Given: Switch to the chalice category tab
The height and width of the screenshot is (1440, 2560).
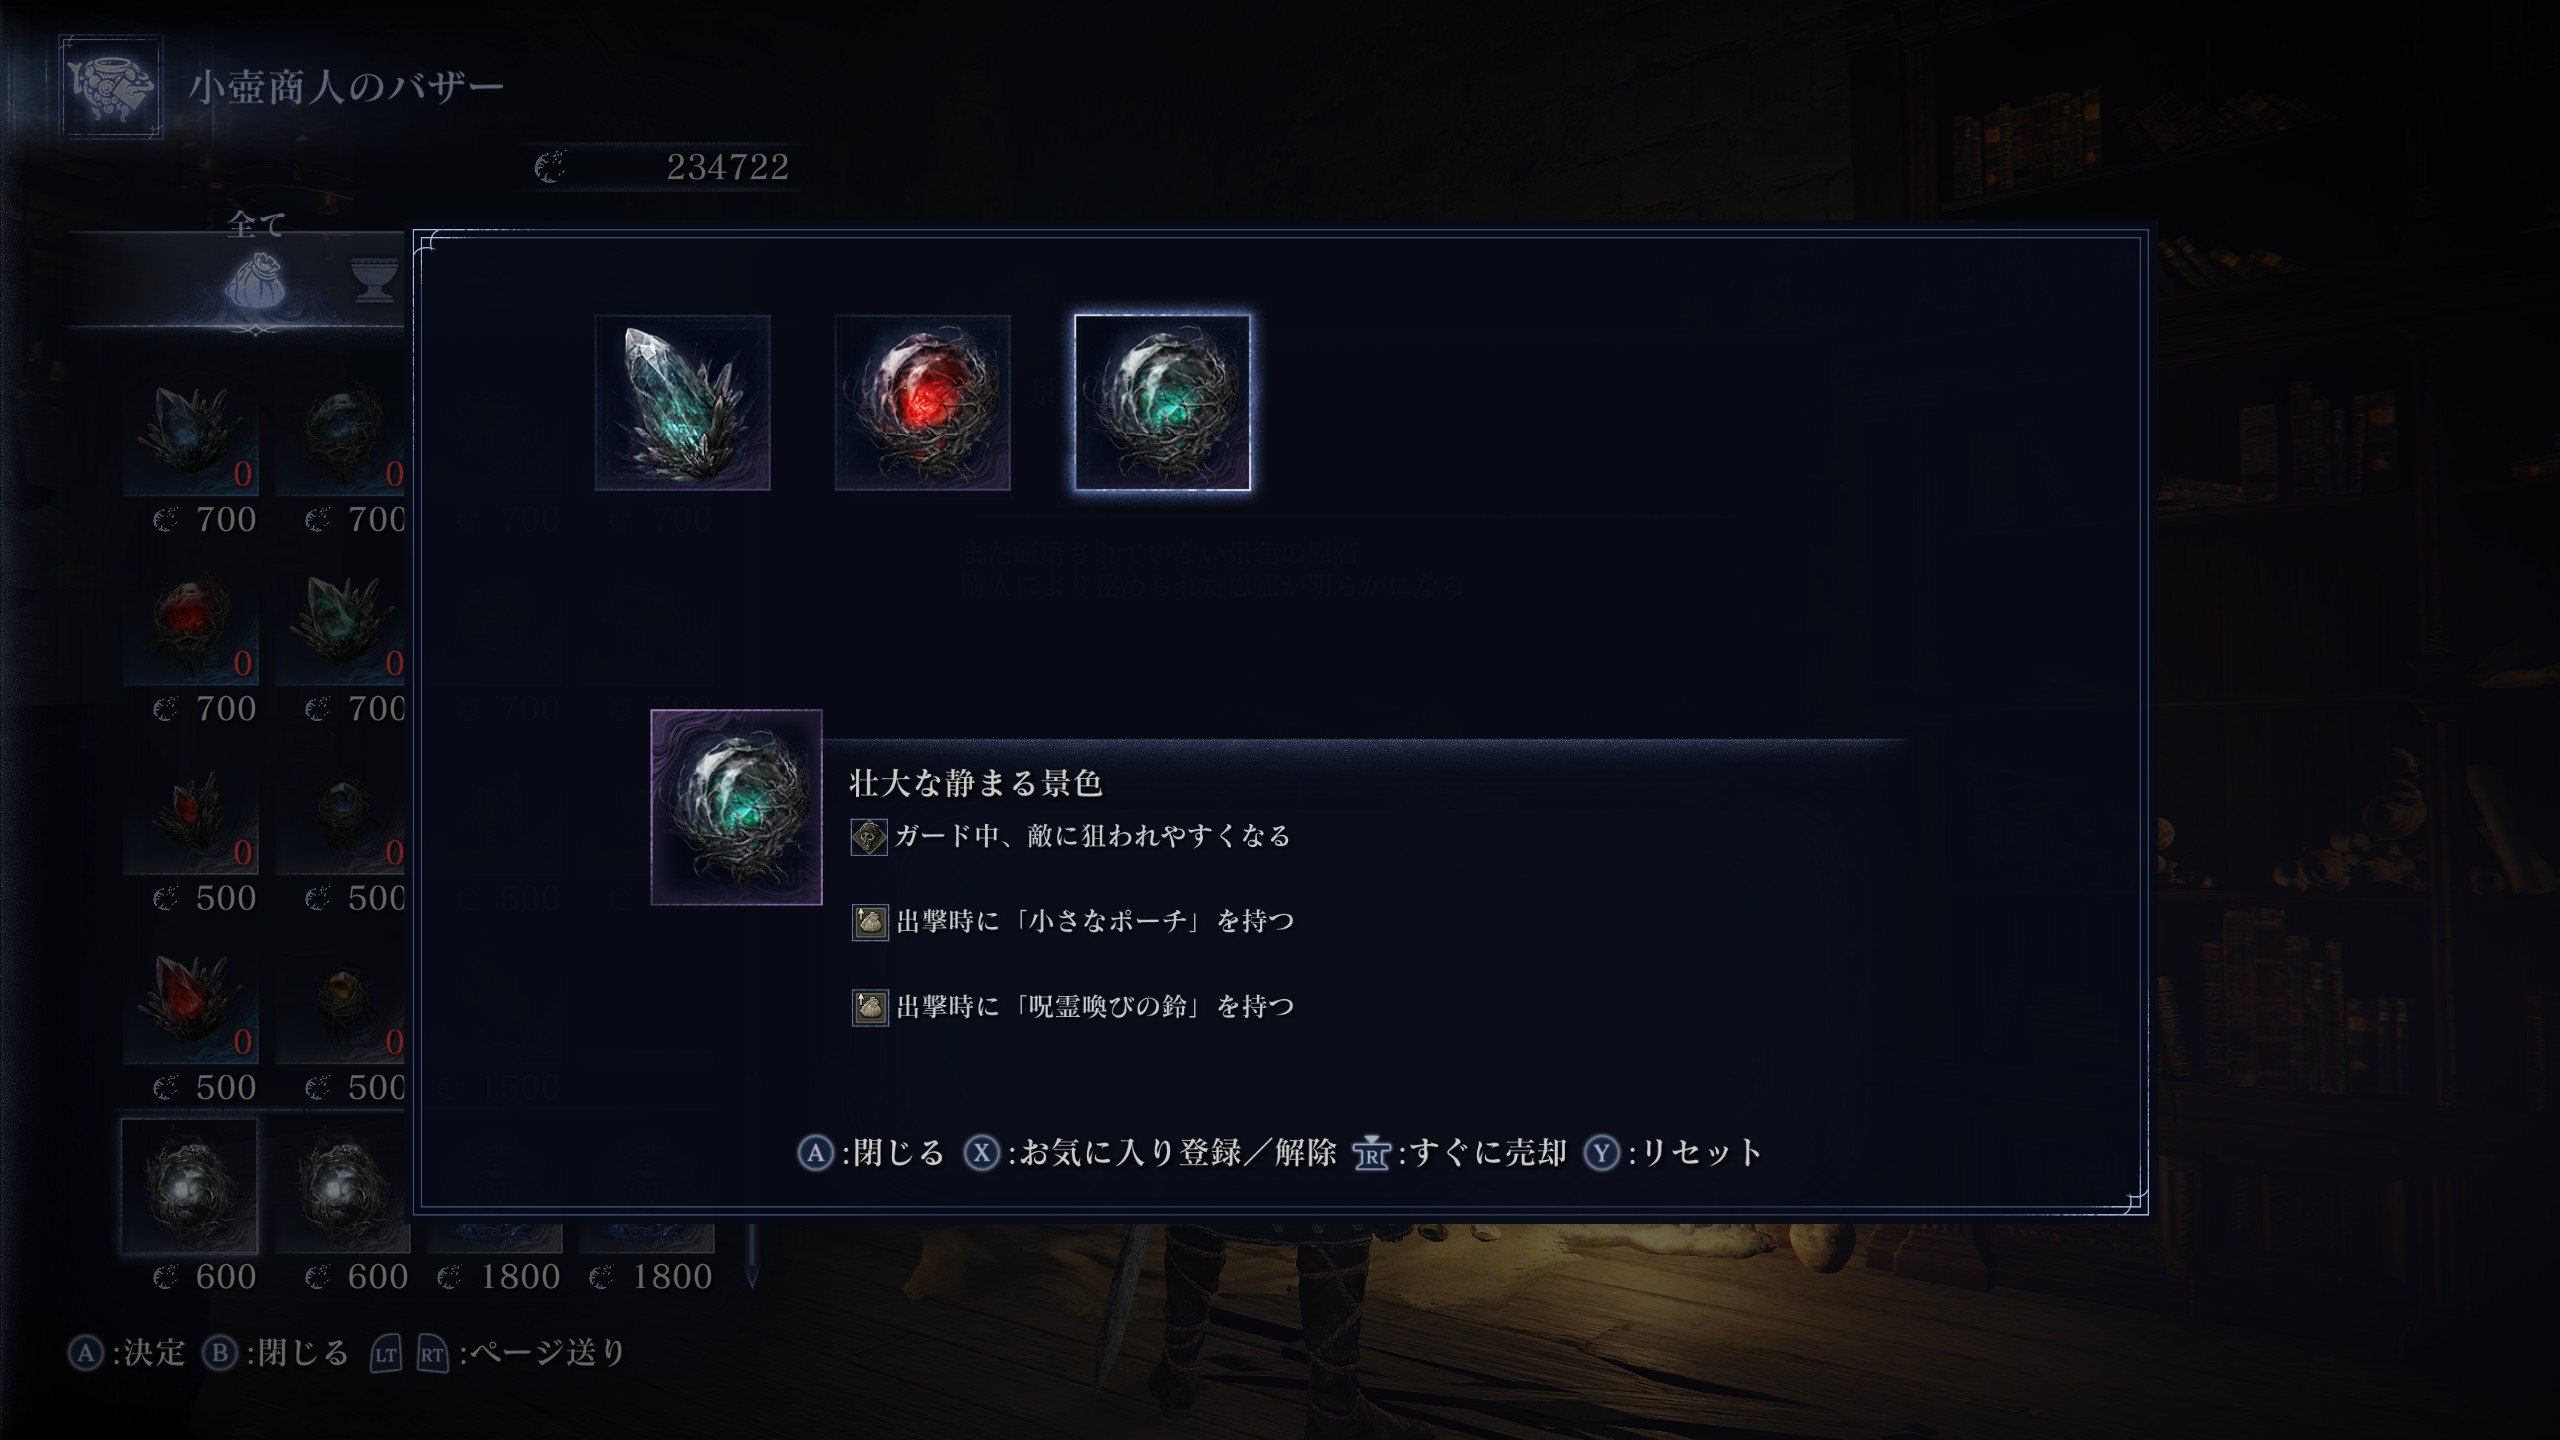Looking at the screenshot, I should coord(375,280).
